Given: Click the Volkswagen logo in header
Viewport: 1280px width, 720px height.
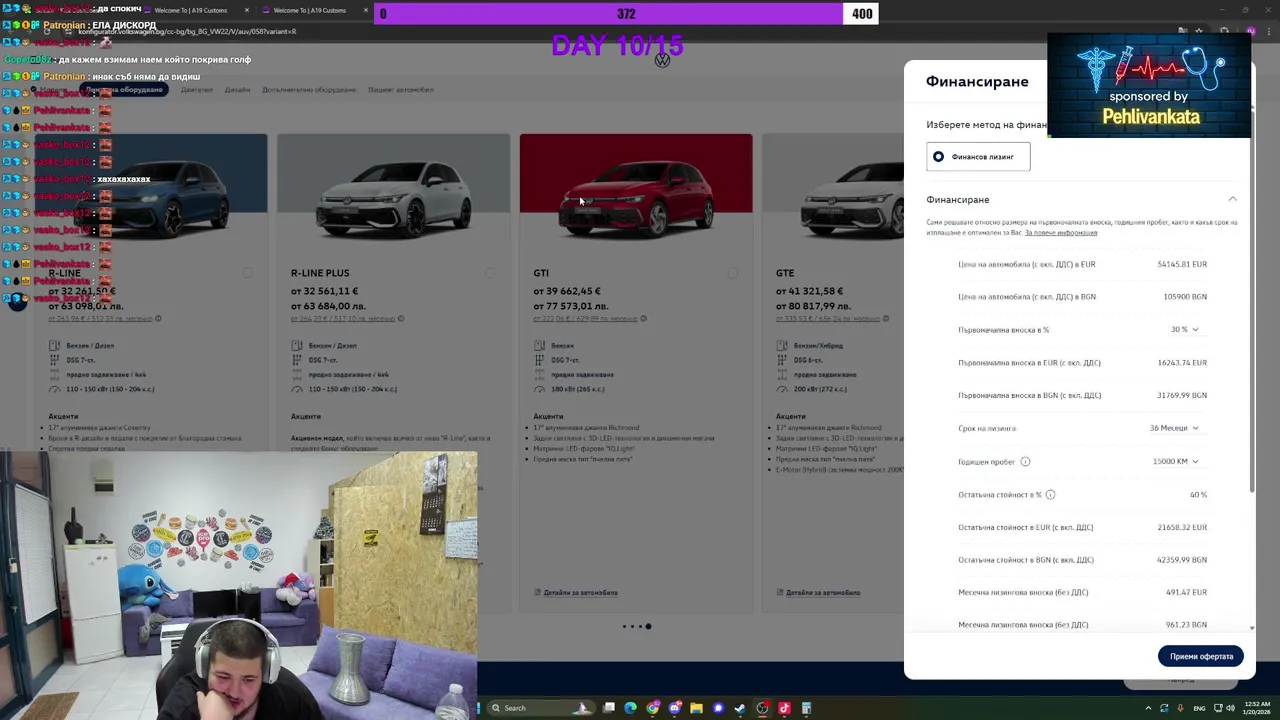Looking at the screenshot, I should (x=662, y=61).
